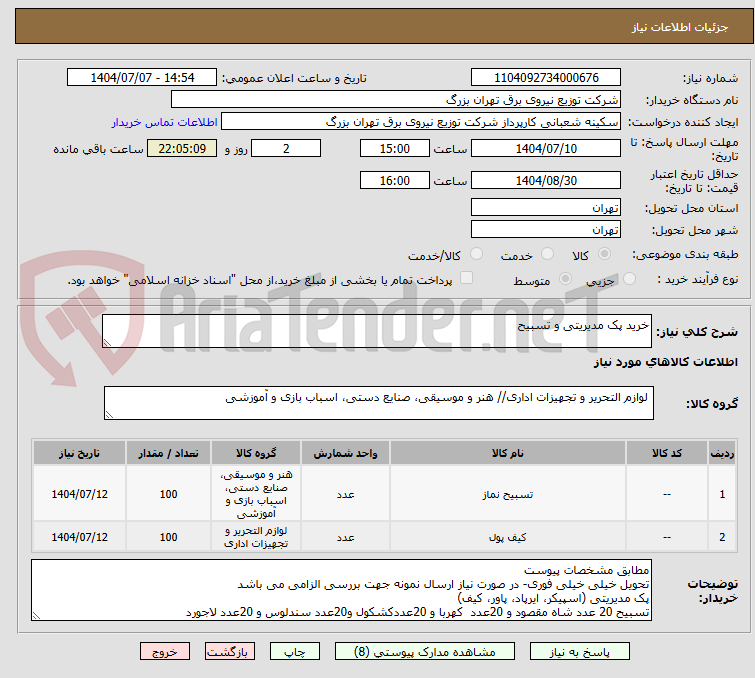This screenshot has width=755, height=678.
Task: Click the 'لوازم التحریر و تجهیزات اداری' group cell in row 2
Action: (256, 537)
